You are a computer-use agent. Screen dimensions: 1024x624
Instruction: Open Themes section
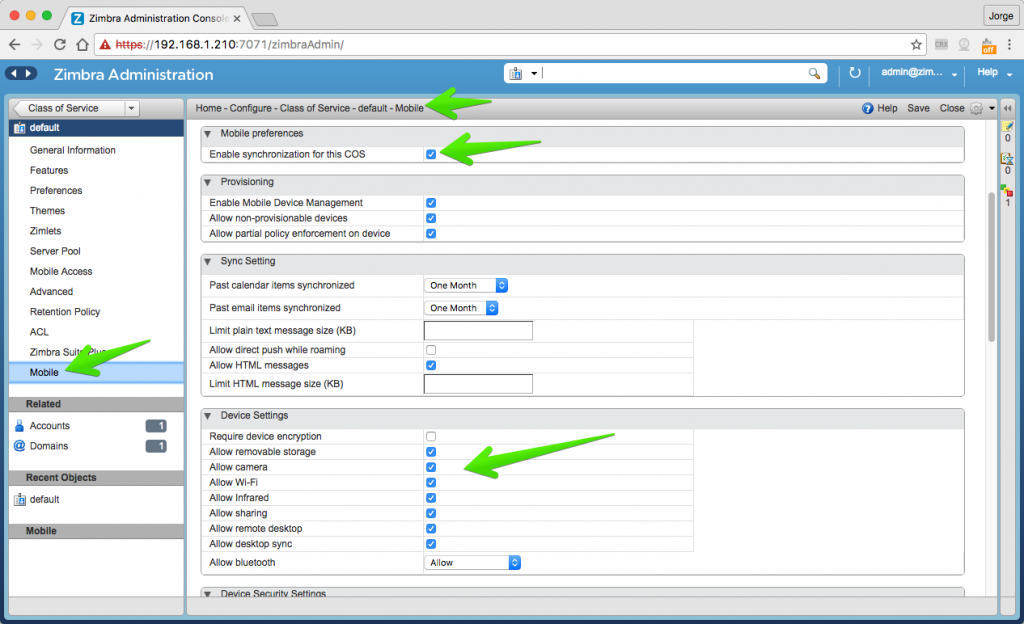[x=47, y=211]
